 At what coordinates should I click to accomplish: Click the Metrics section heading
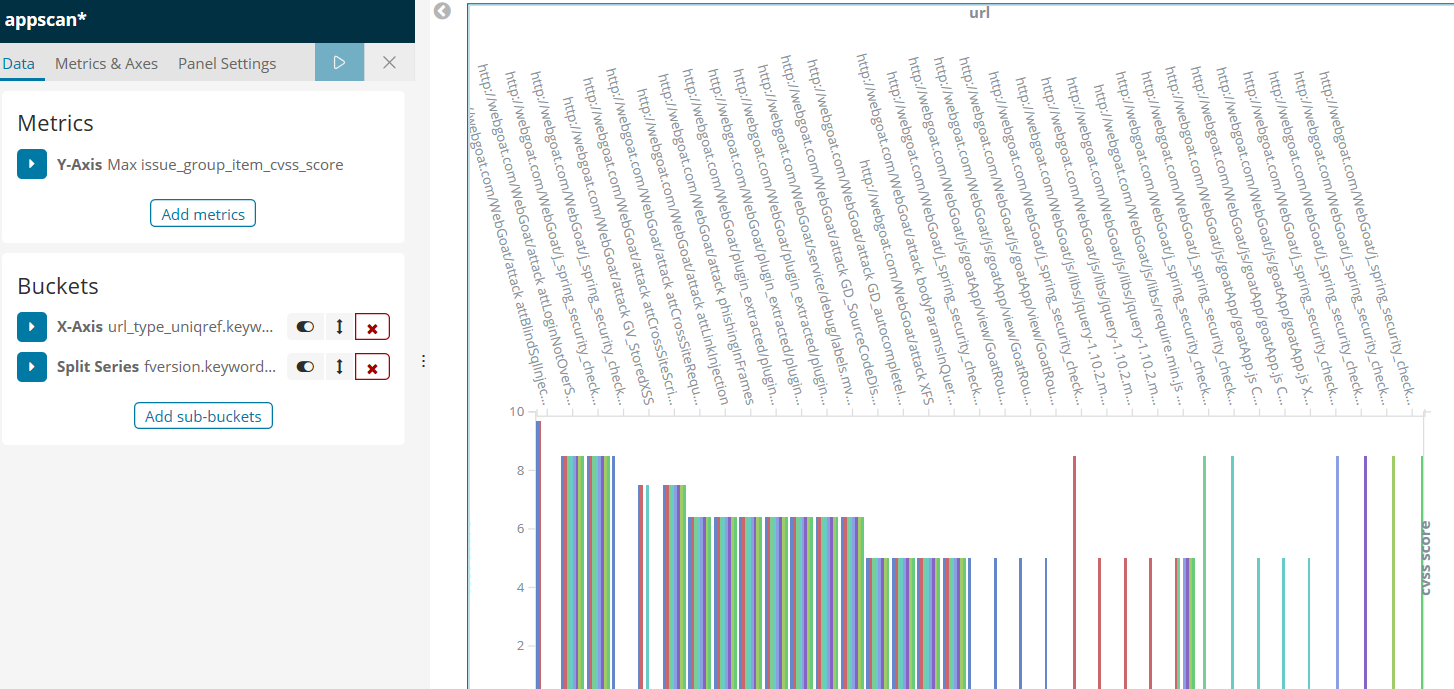point(56,123)
